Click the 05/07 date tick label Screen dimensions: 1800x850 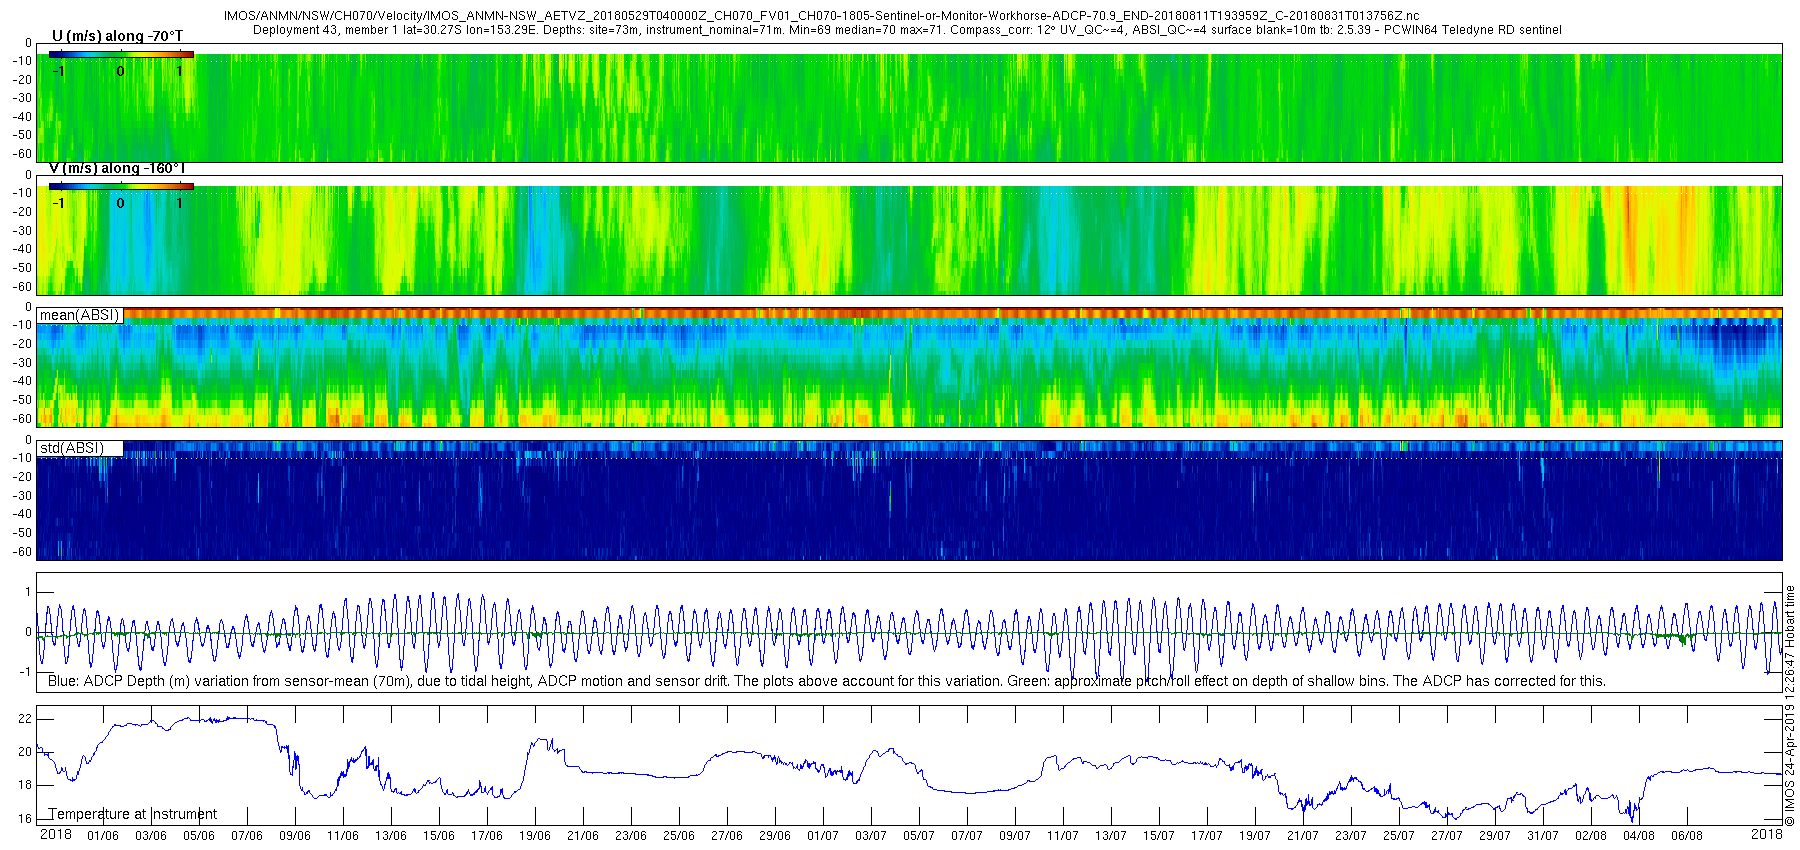[919, 836]
